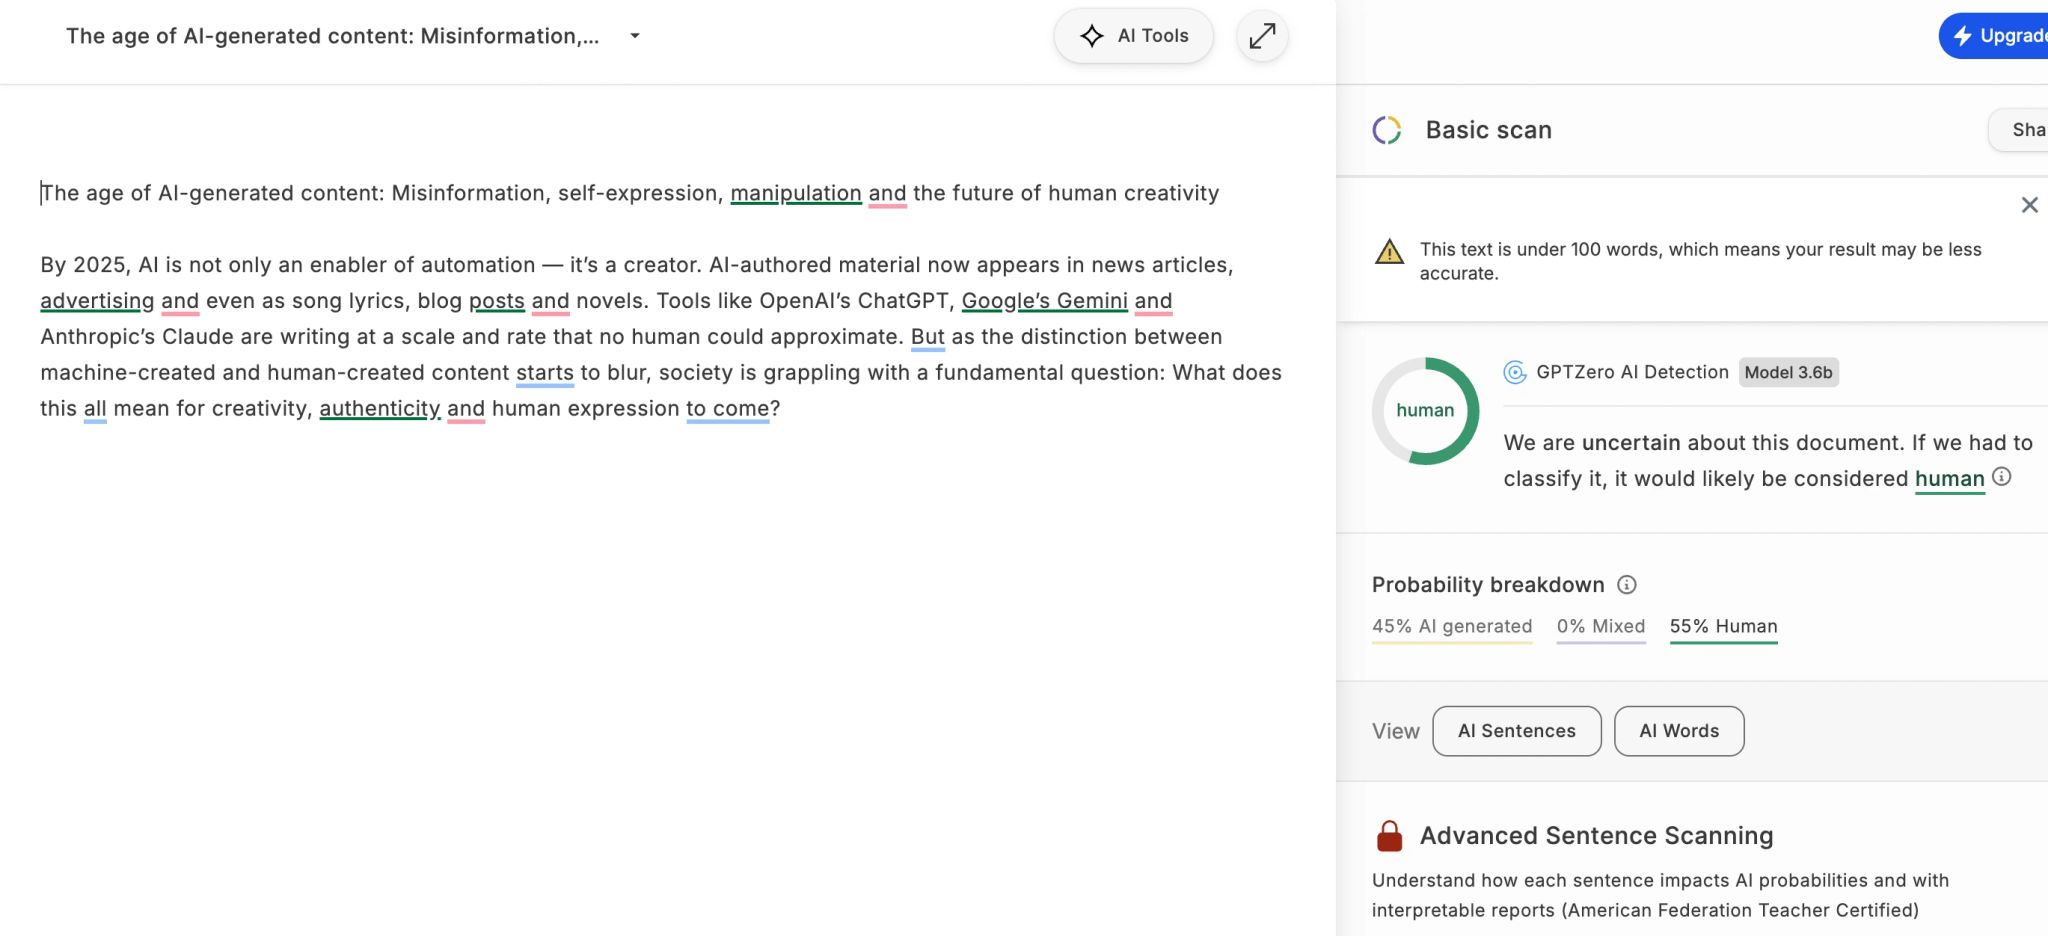Click the document title text in header
The height and width of the screenshot is (936, 2048).
pyautogui.click(x=332, y=36)
